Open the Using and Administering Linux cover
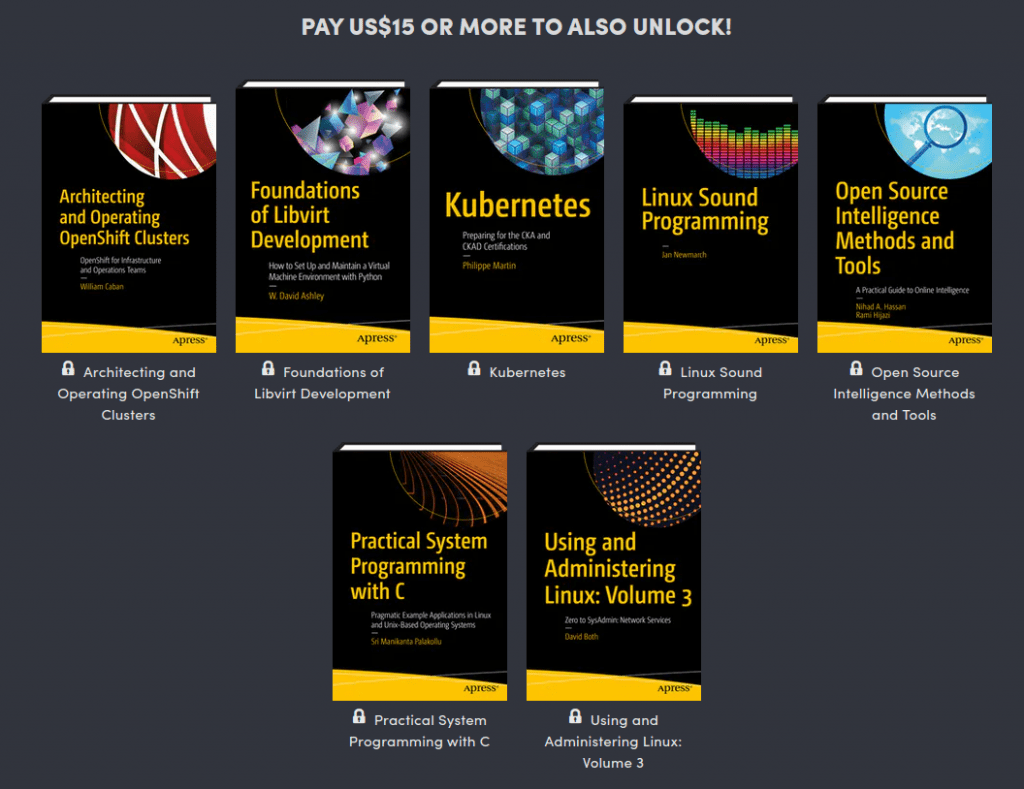The width and height of the screenshot is (1024, 789). point(613,570)
